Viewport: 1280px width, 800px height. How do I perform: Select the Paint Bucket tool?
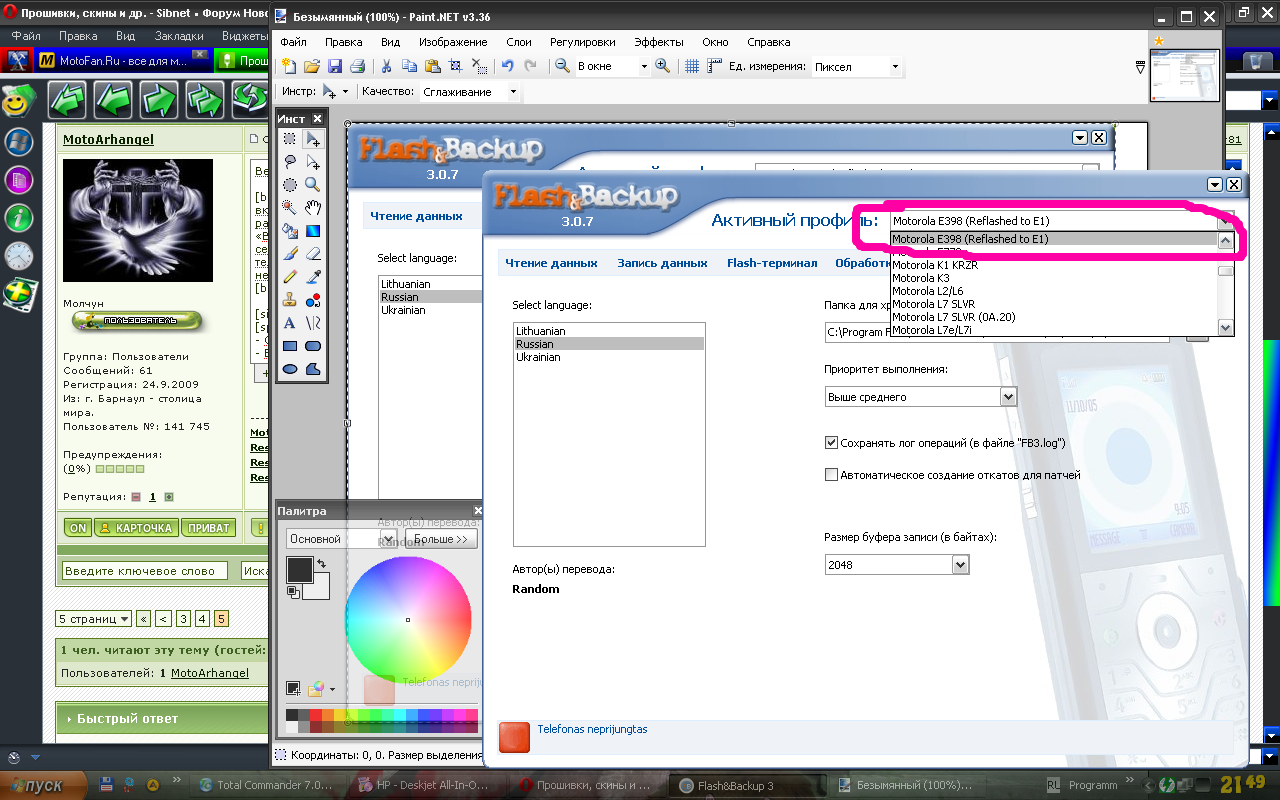(290, 230)
